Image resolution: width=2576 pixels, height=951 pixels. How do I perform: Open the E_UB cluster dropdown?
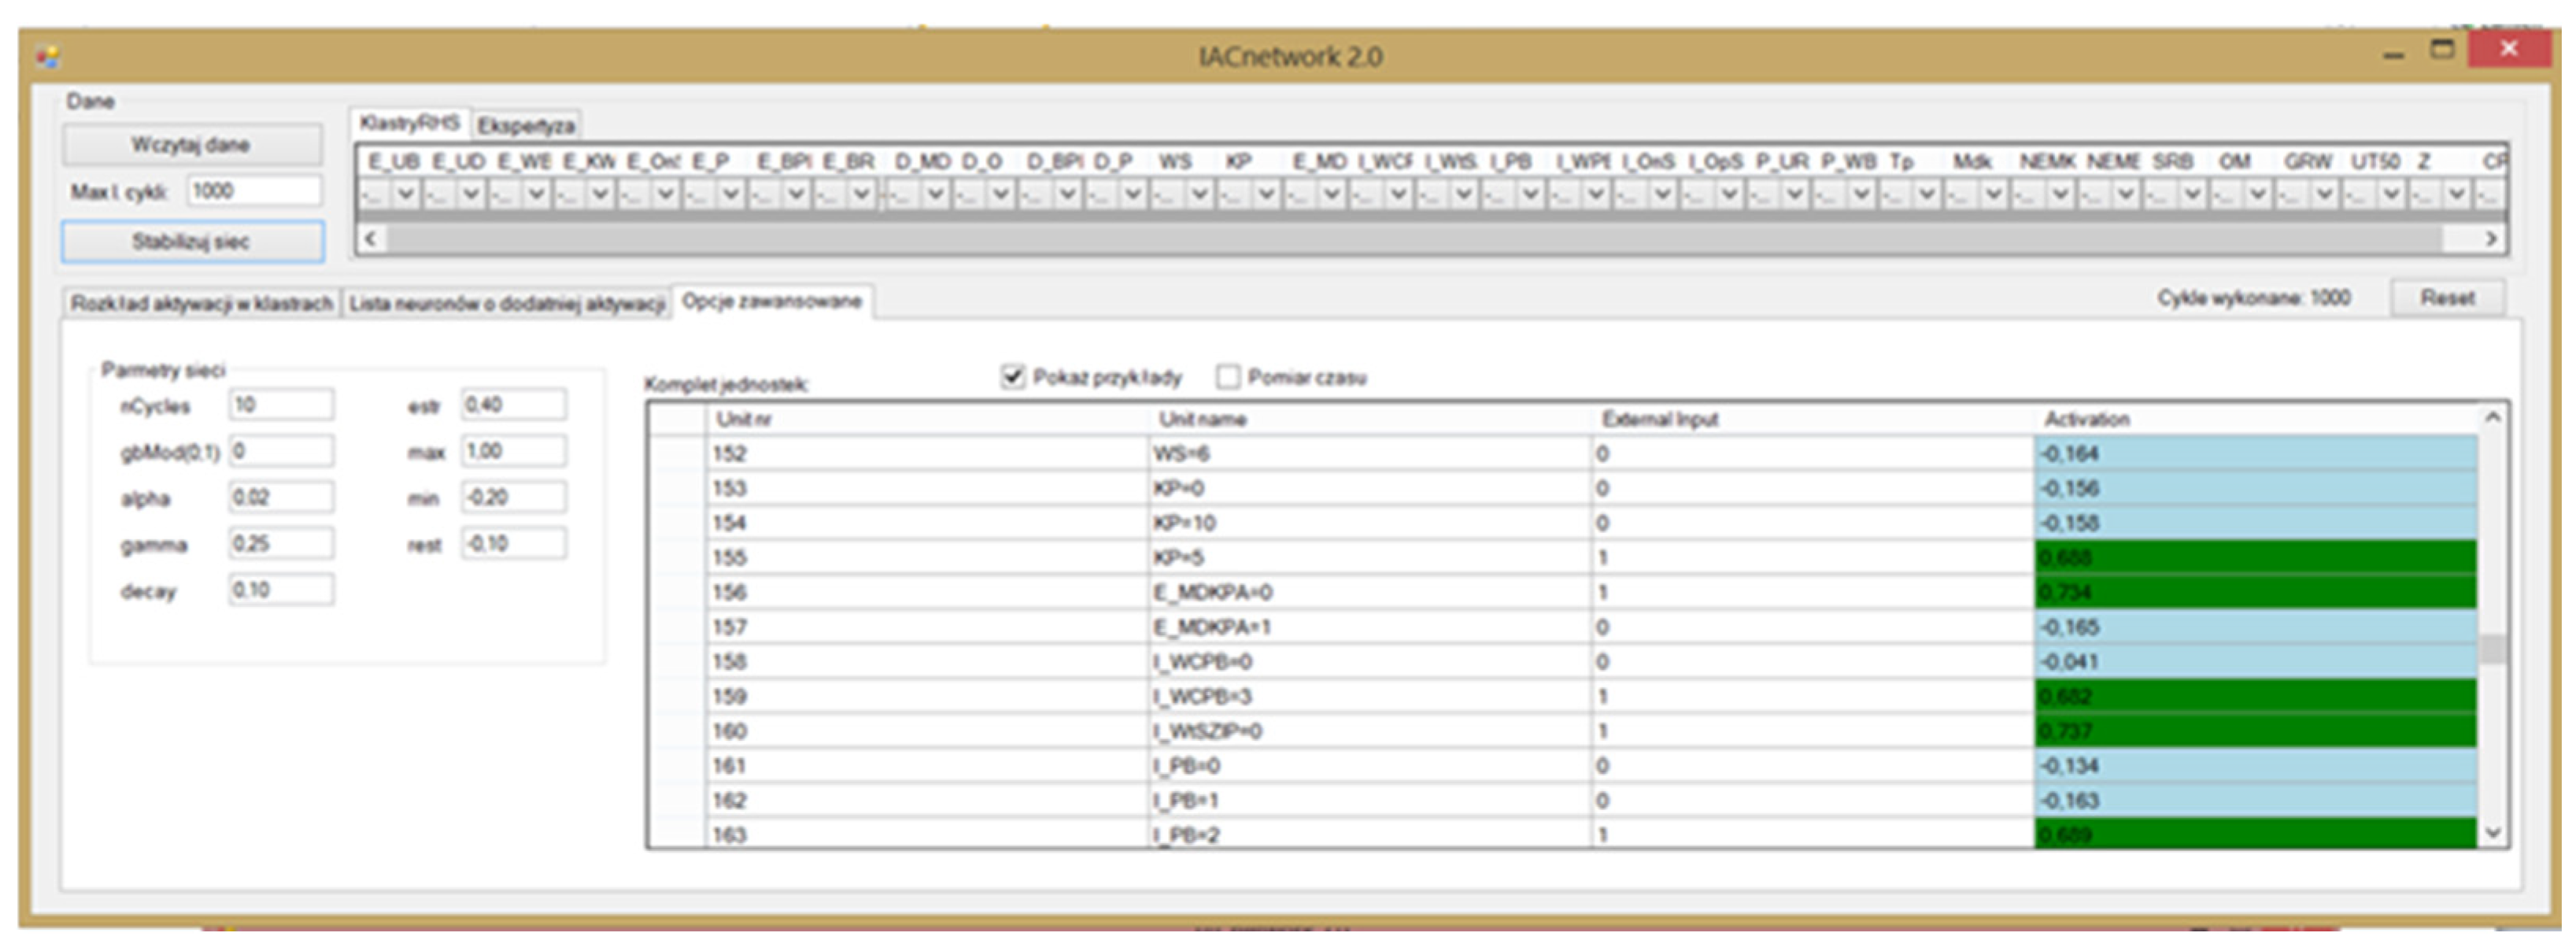coord(405,193)
